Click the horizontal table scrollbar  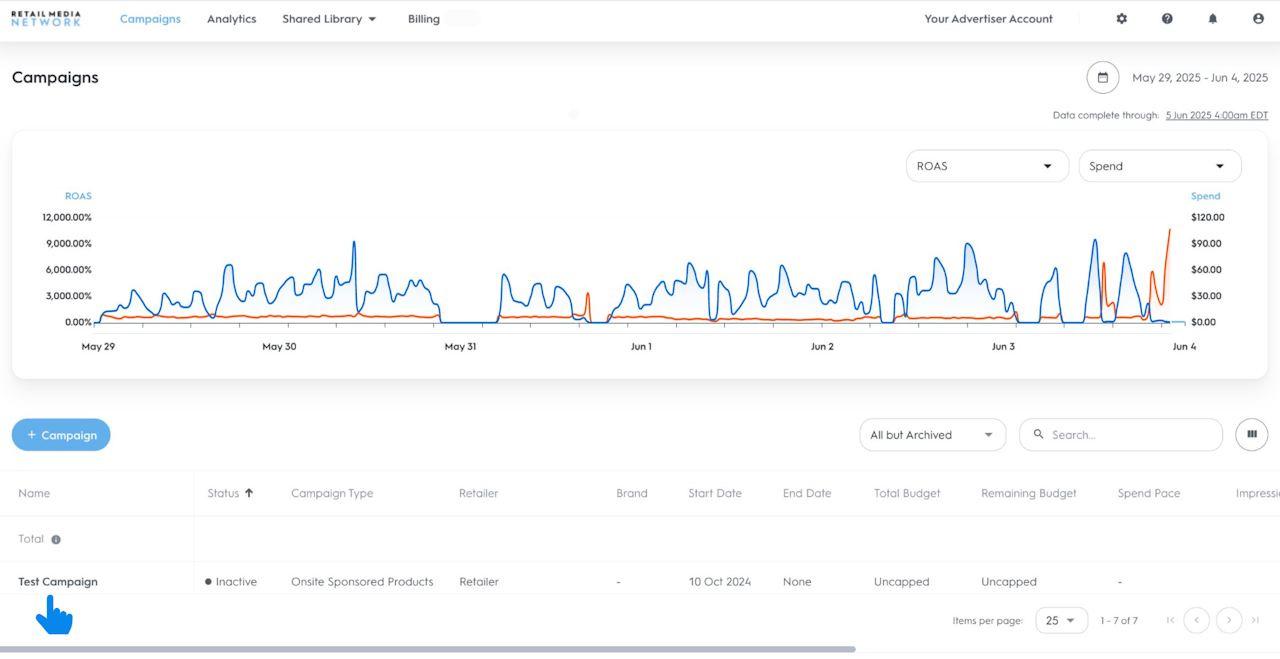(x=428, y=649)
